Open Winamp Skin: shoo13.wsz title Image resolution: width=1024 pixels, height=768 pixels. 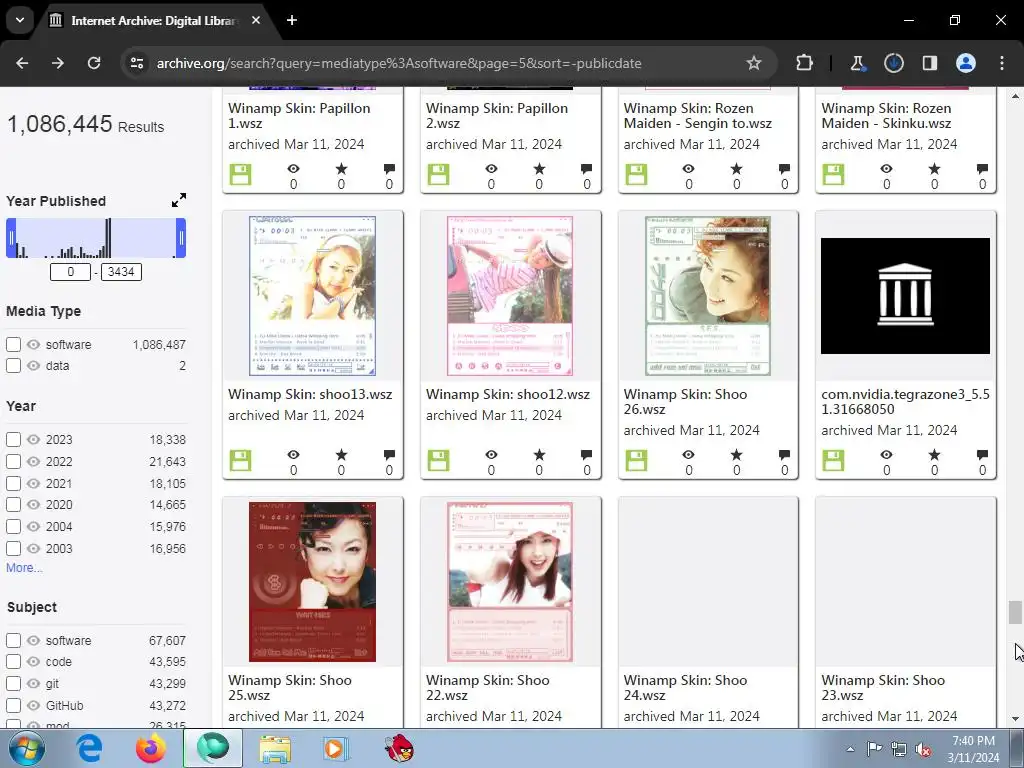[x=310, y=394]
